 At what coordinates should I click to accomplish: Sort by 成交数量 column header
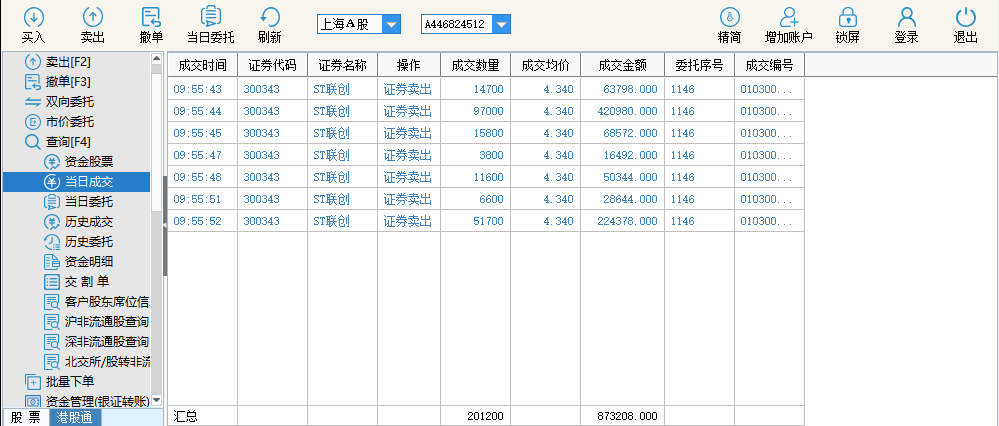tap(475, 65)
